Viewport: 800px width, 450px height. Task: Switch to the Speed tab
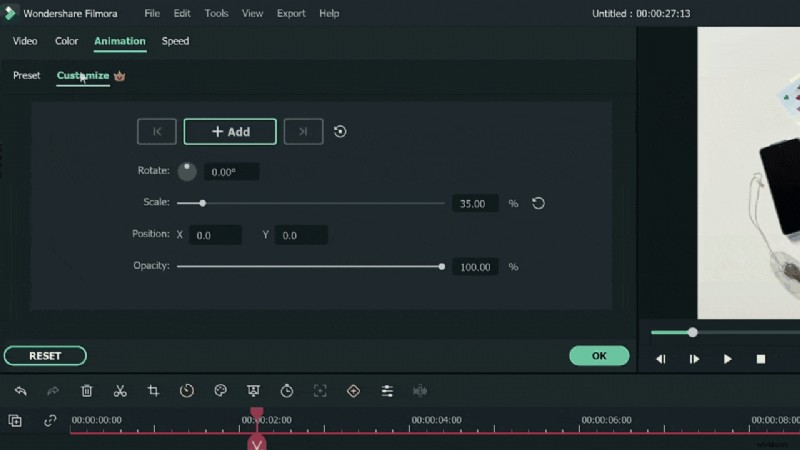(175, 41)
